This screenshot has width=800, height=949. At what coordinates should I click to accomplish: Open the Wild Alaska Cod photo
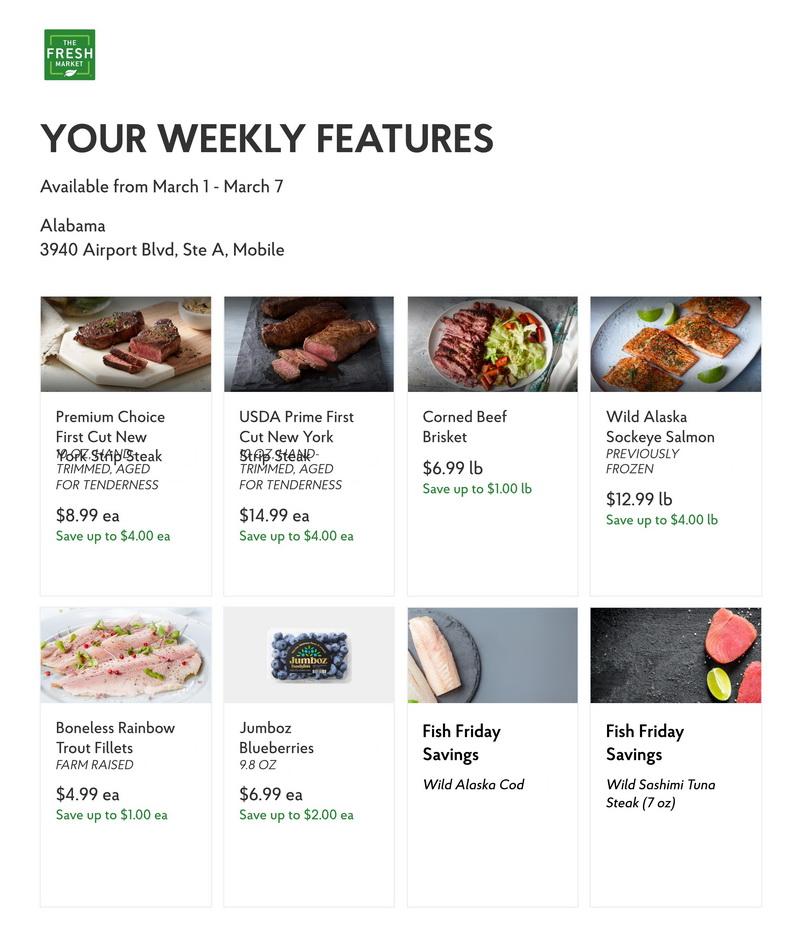[x=493, y=655]
